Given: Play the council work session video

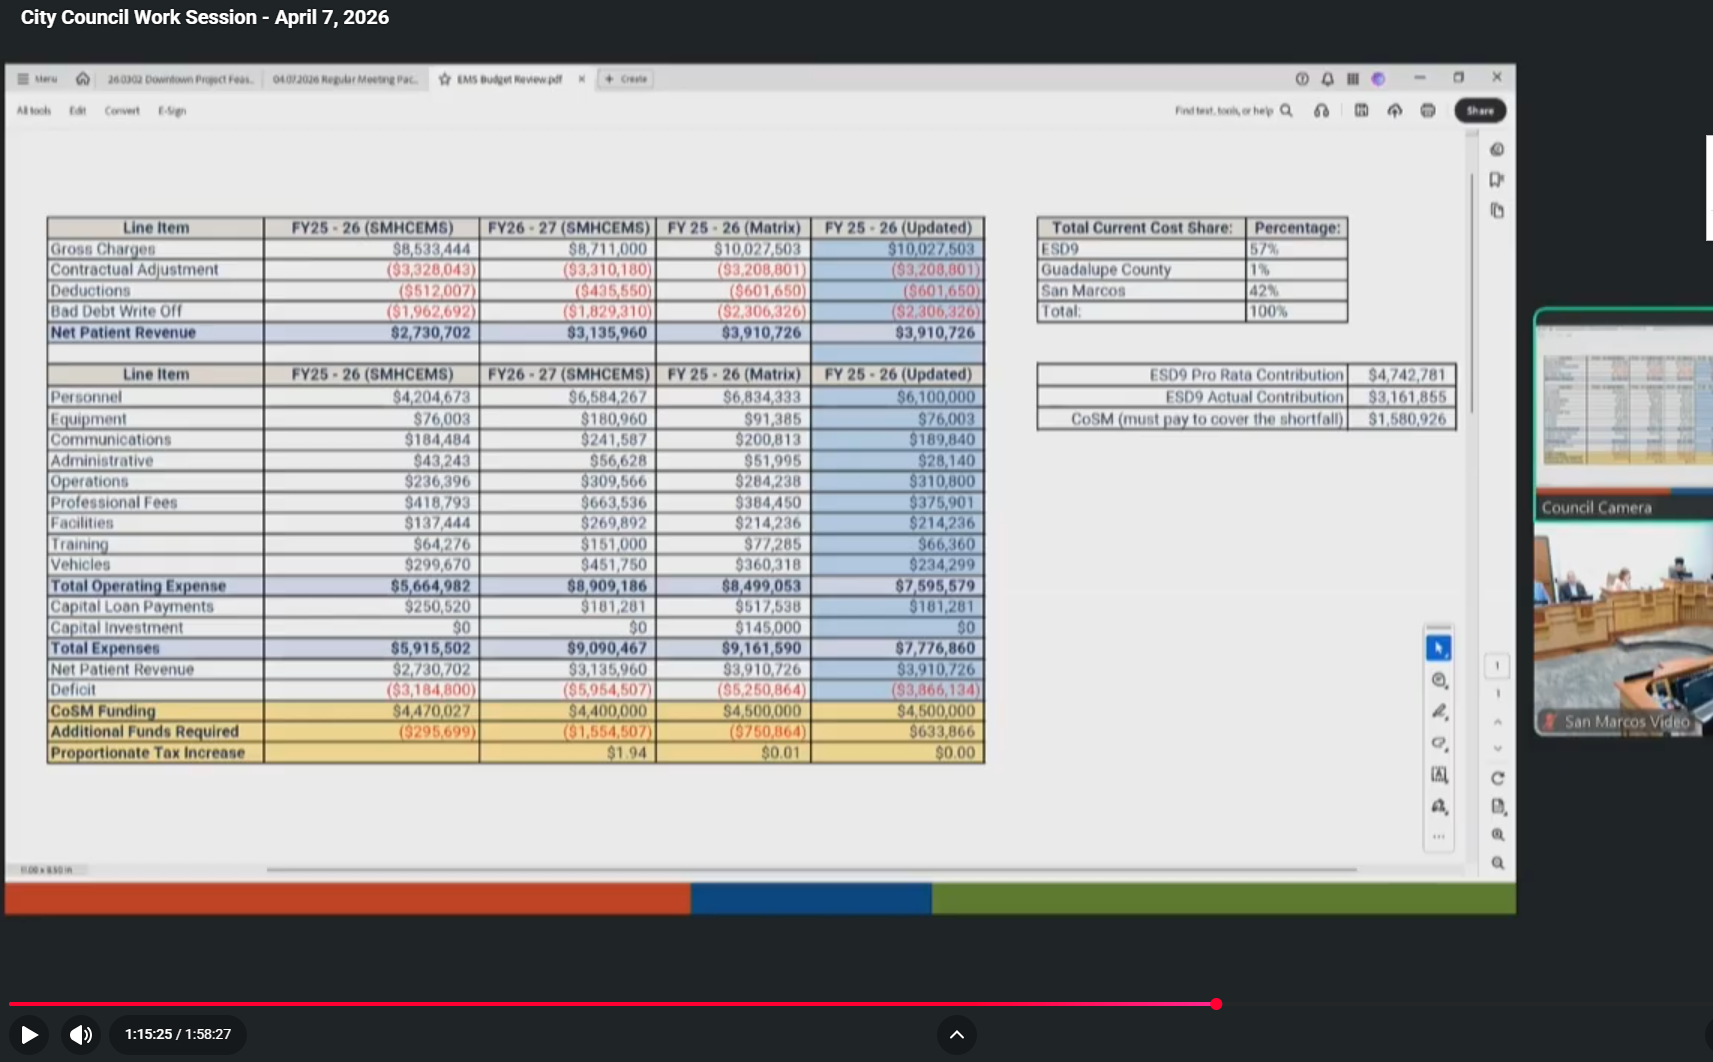Looking at the screenshot, I should click(30, 1034).
